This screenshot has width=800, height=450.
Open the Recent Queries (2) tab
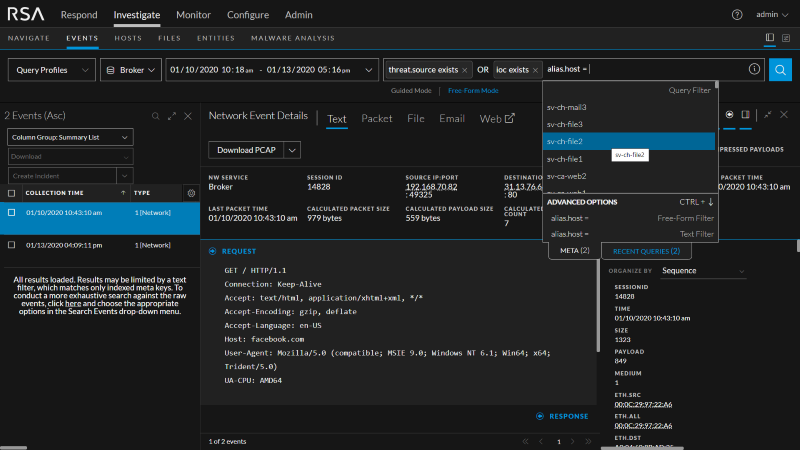(646, 251)
